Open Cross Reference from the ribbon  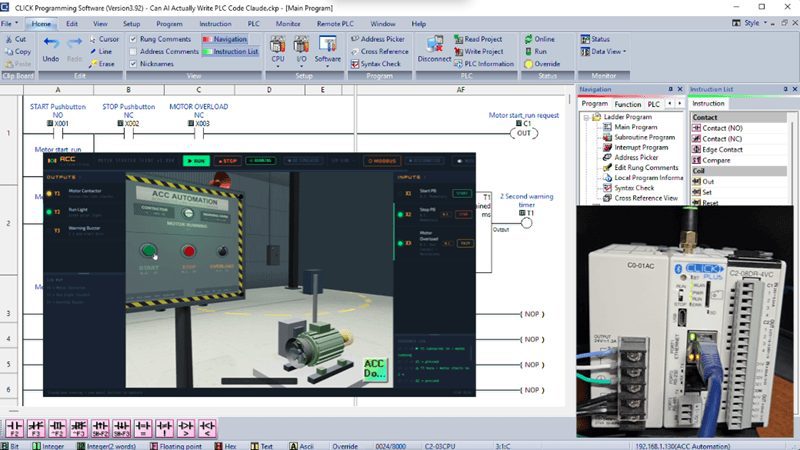click(x=380, y=52)
